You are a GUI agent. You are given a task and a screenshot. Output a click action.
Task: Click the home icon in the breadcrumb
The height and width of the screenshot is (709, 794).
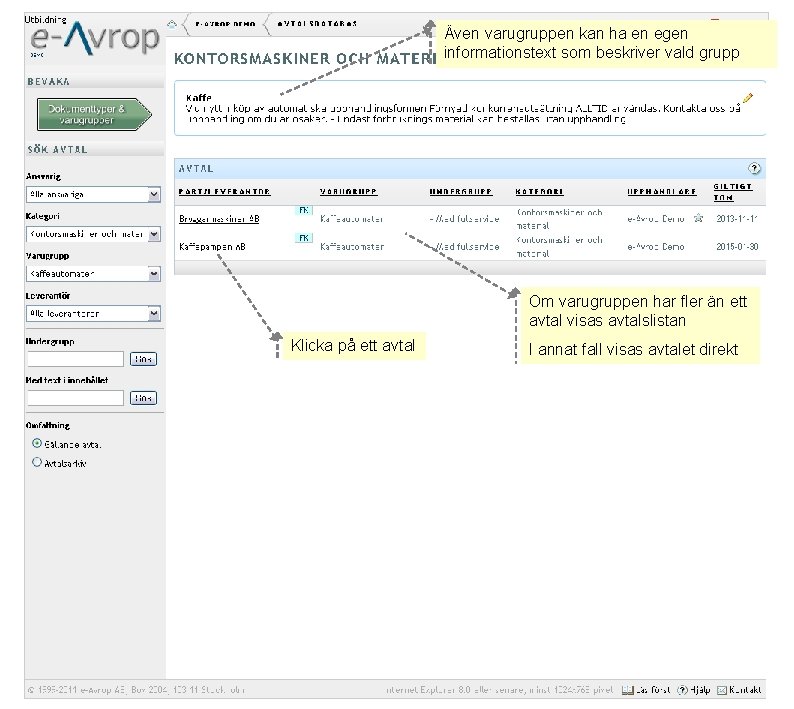point(172,24)
